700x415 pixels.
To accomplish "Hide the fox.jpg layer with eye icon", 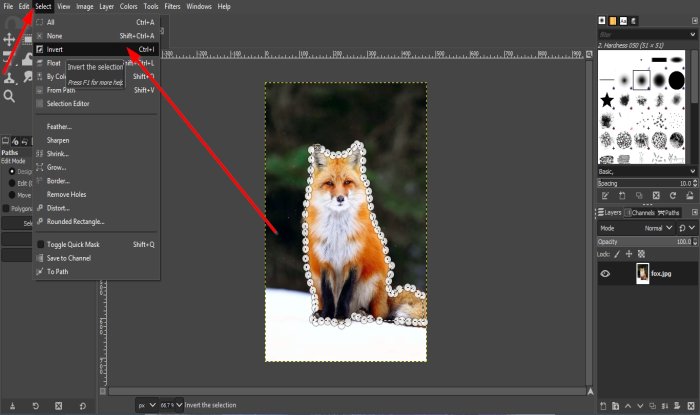I will point(605,272).
